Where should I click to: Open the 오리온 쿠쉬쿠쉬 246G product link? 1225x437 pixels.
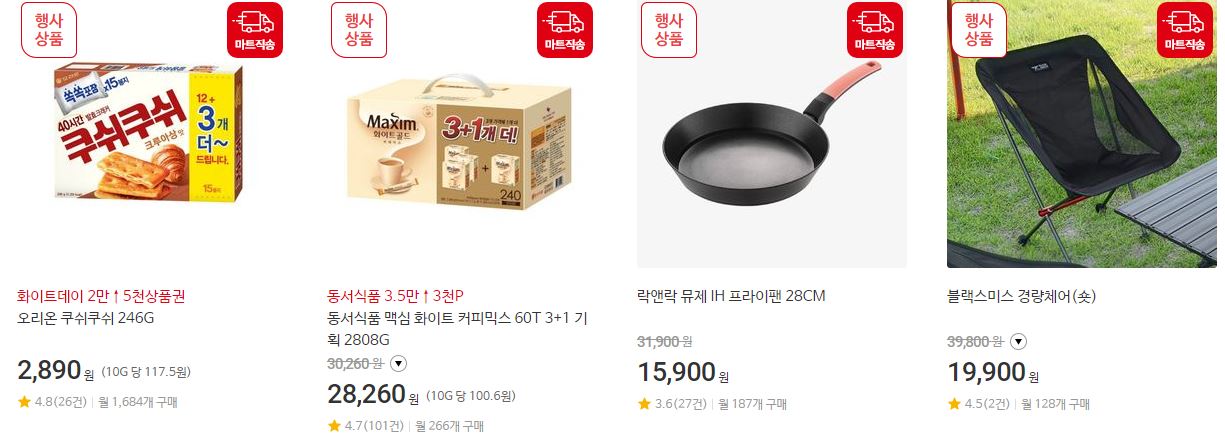[86, 319]
